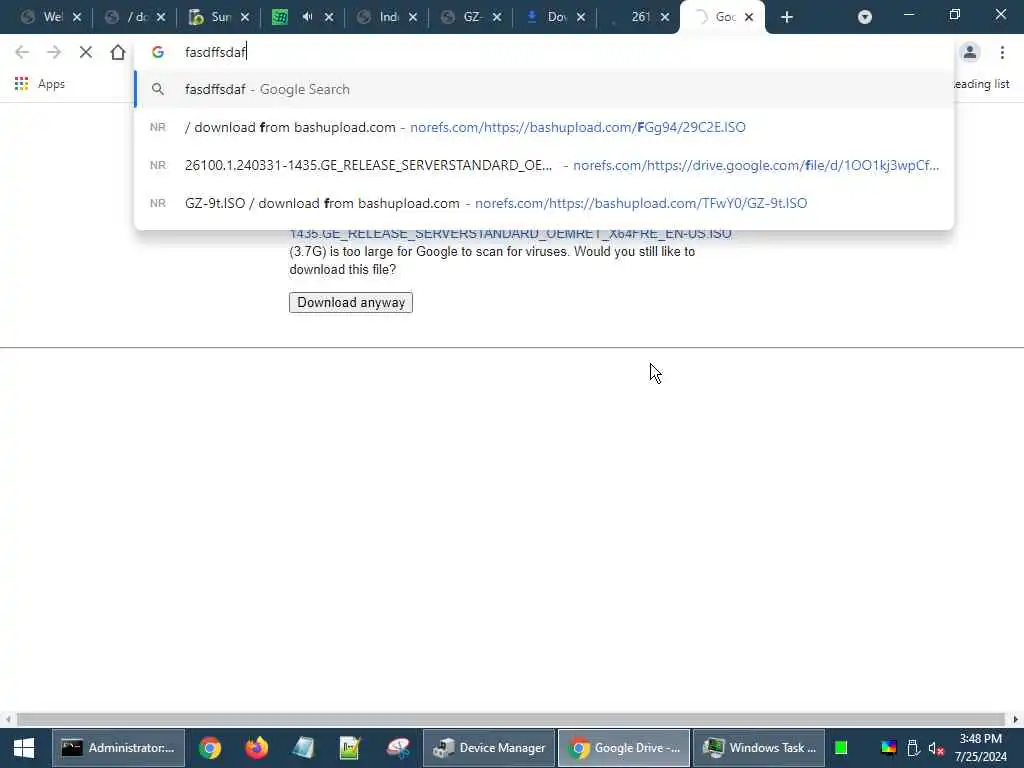Mute the audio-playing tab via speaker icon
Image resolution: width=1024 pixels, height=768 pixels.
click(x=307, y=17)
